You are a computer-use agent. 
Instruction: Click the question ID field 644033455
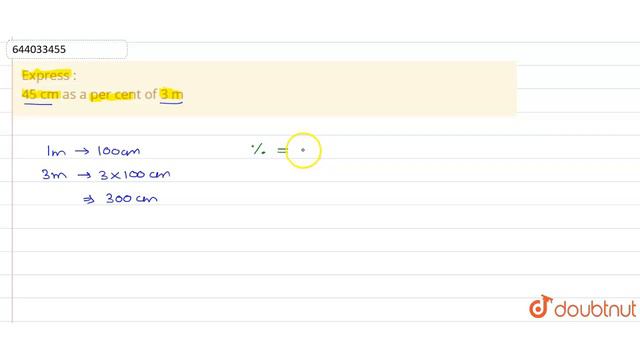click(x=67, y=49)
